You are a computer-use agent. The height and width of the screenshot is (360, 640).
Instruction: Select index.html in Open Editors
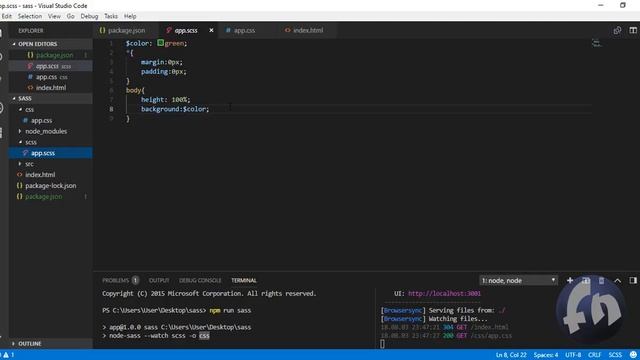click(51, 88)
